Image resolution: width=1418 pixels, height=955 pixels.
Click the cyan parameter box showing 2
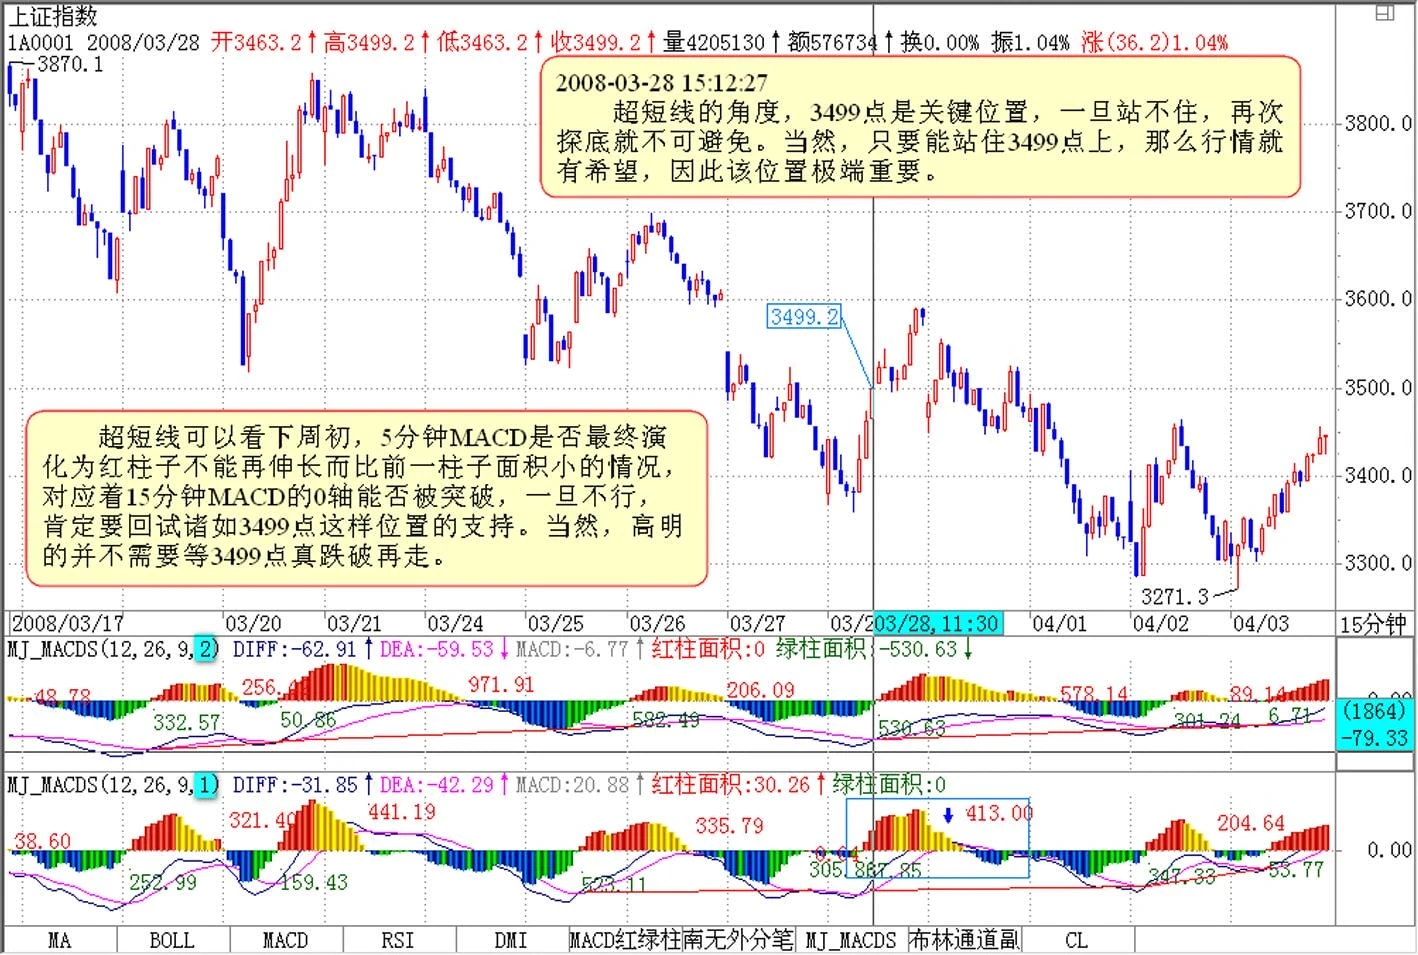[206, 648]
